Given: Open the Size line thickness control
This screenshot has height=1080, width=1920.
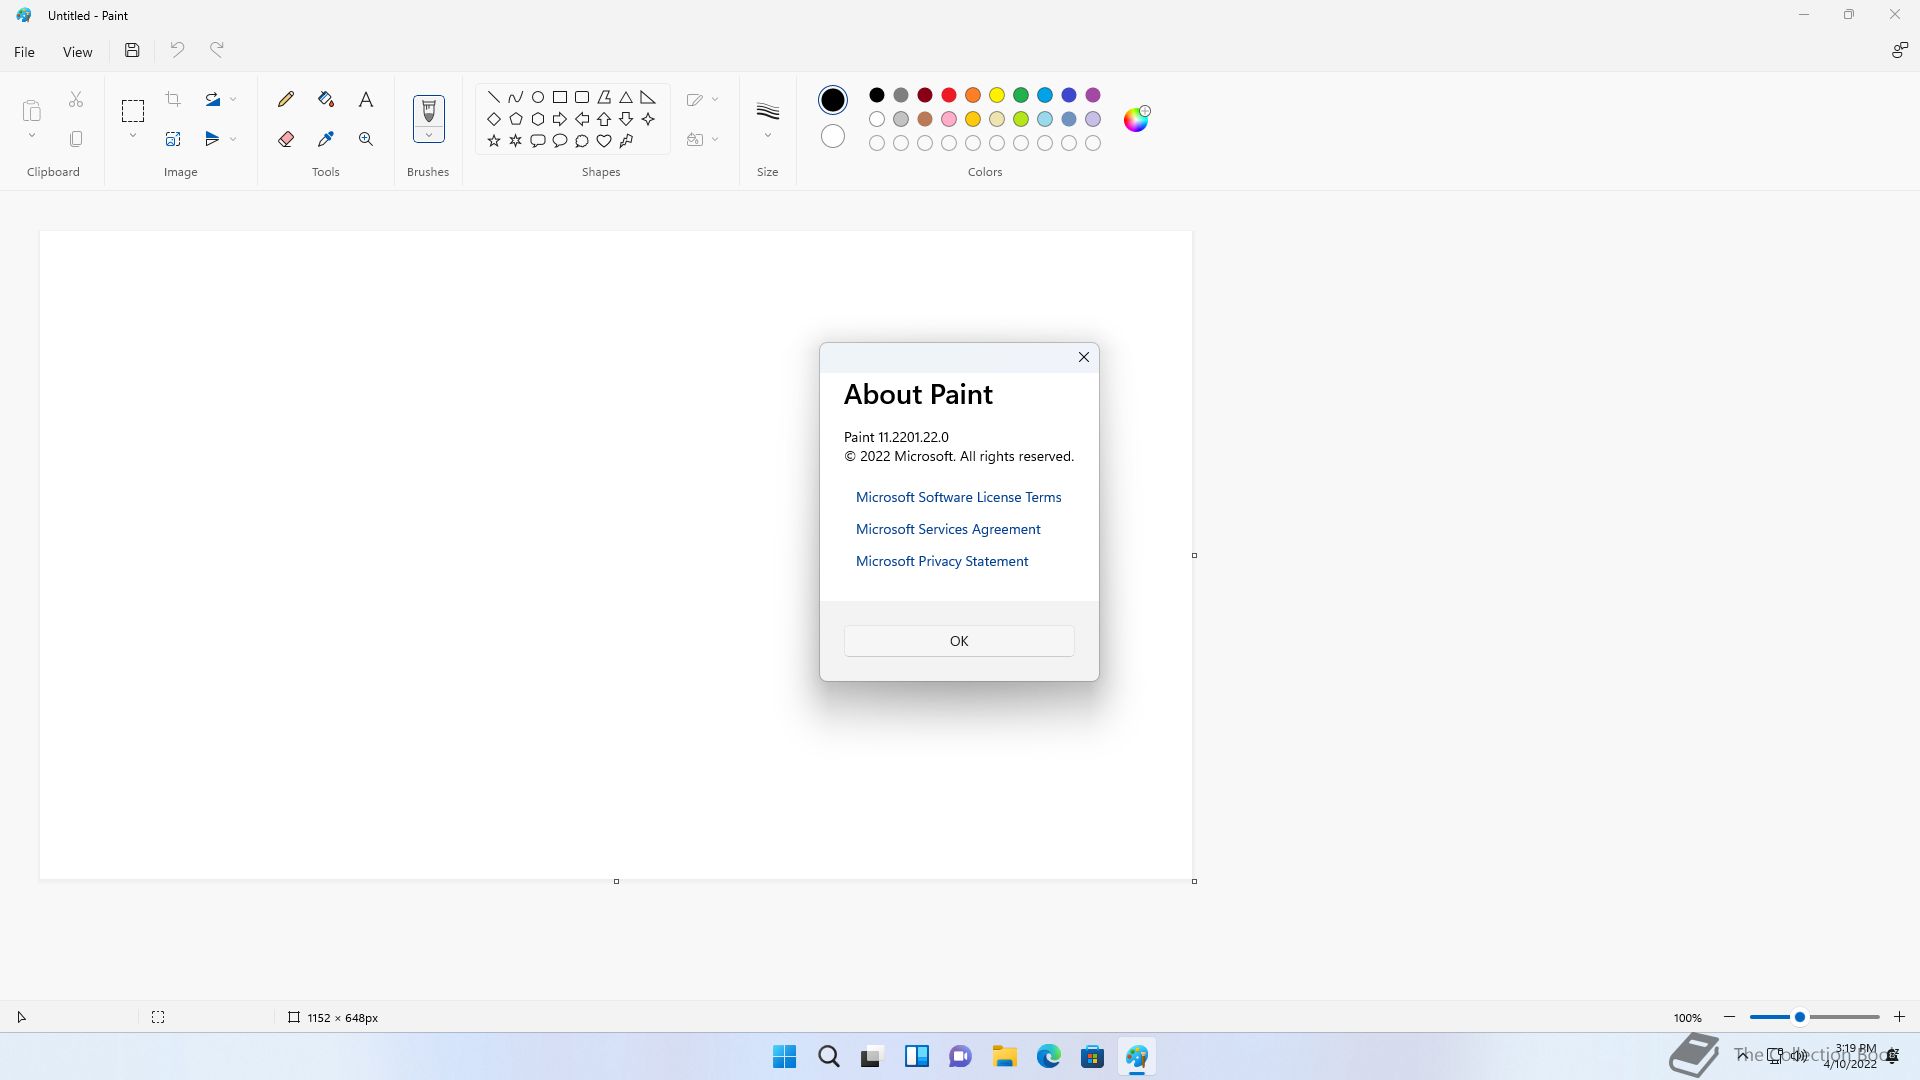Looking at the screenshot, I should 768,110.
